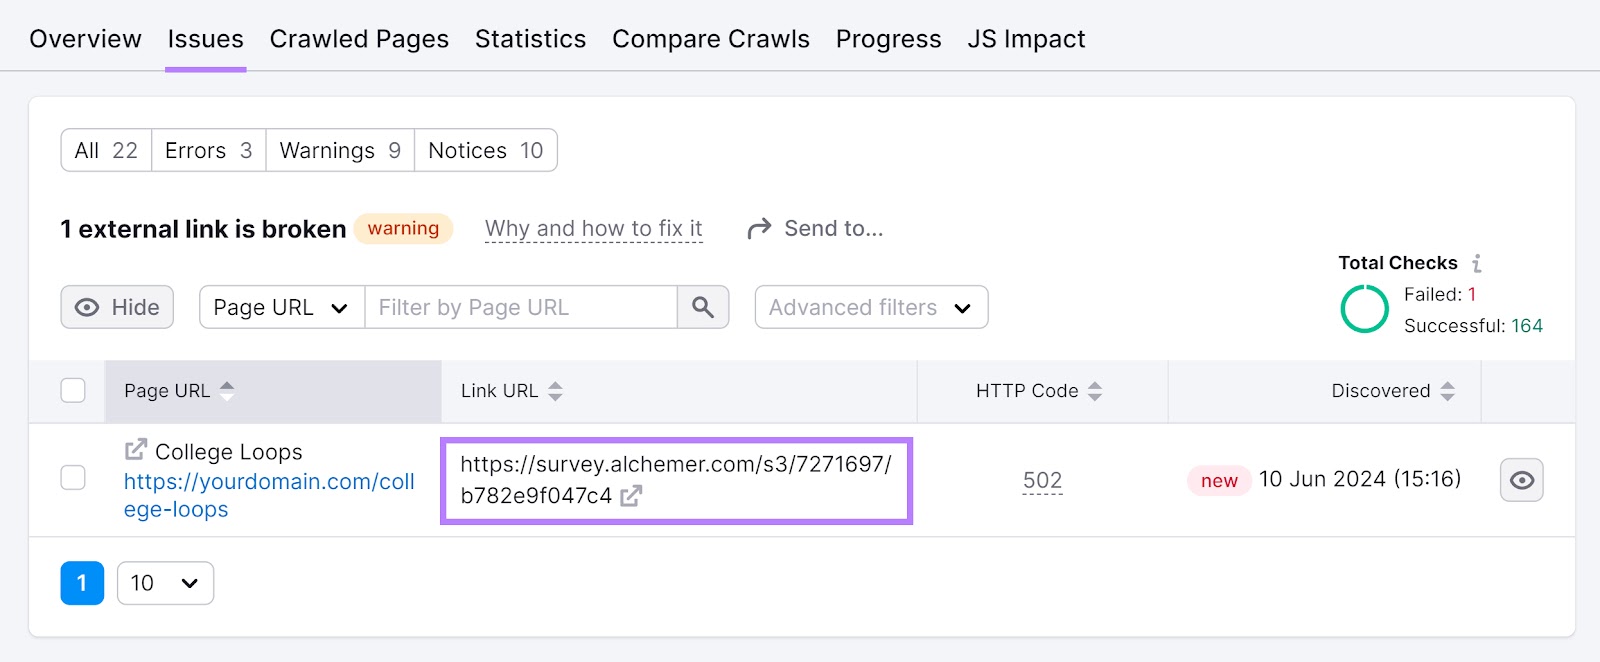Click the Total Checks progress ring

pos(1363,309)
